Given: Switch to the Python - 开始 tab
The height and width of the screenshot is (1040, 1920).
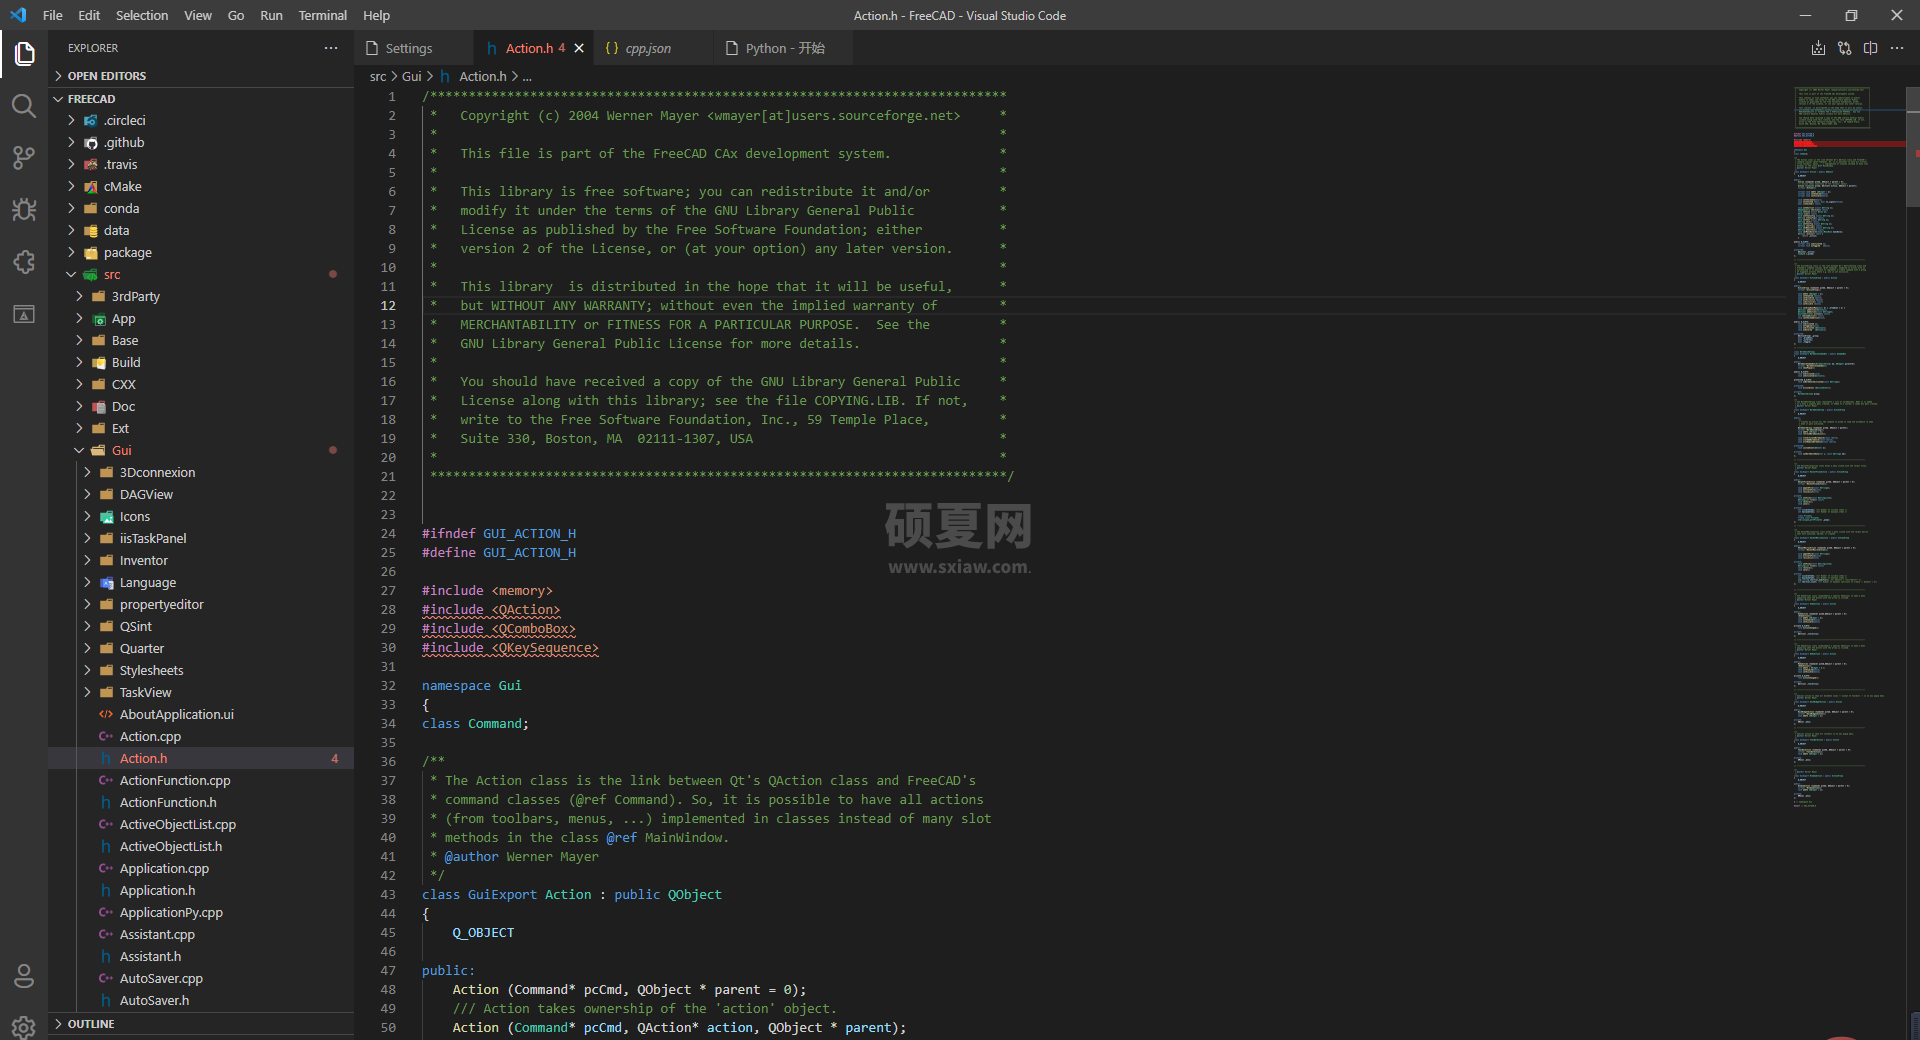Looking at the screenshot, I should click(785, 48).
